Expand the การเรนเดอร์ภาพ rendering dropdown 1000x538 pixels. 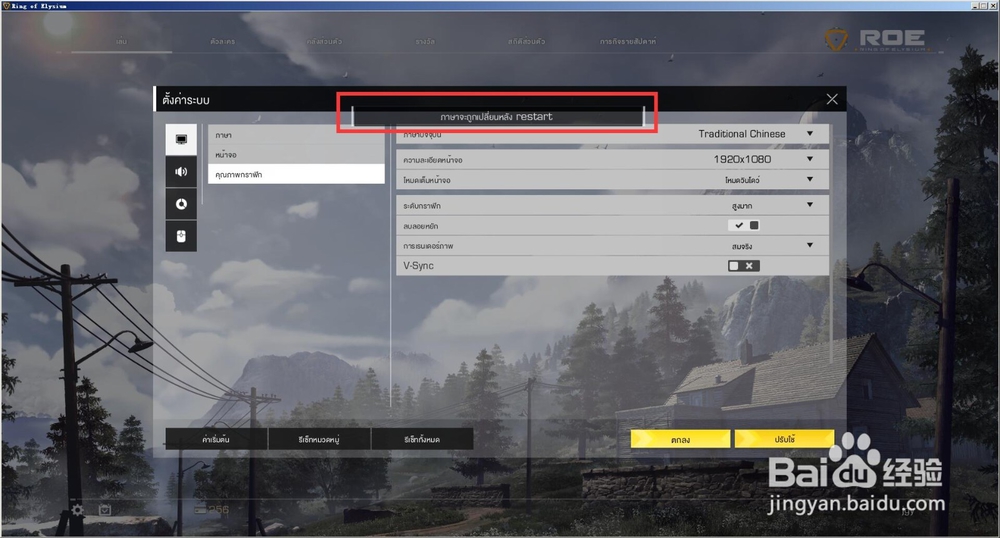[x=810, y=245]
